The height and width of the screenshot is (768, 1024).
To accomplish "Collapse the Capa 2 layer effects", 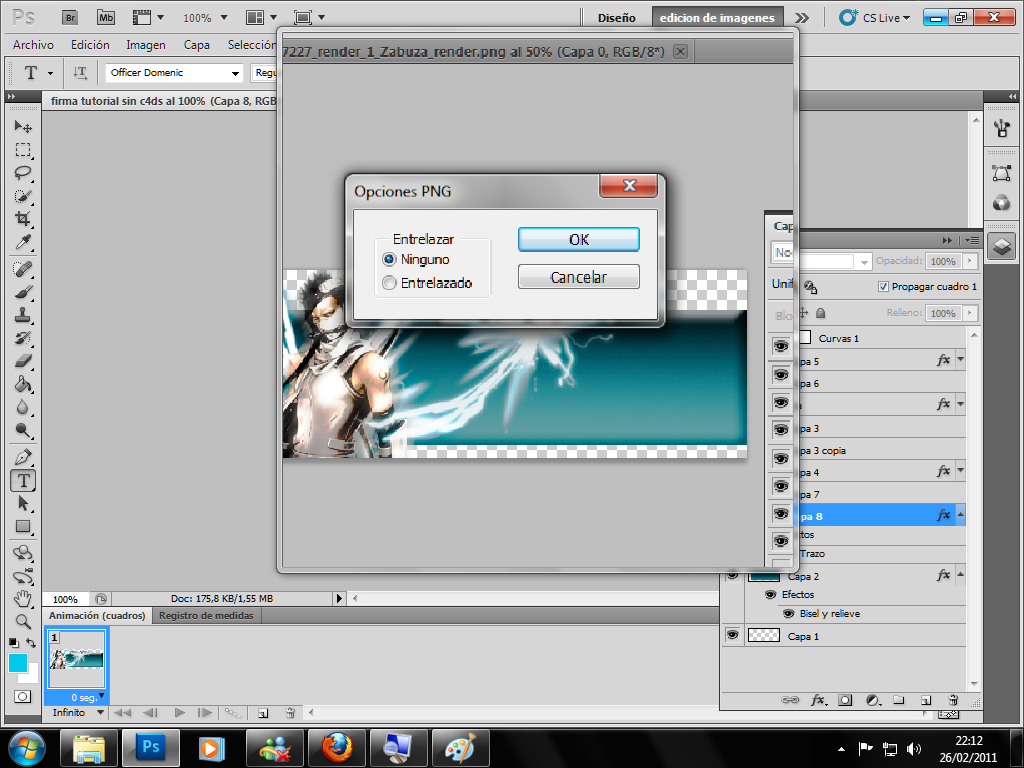I will 960,575.
